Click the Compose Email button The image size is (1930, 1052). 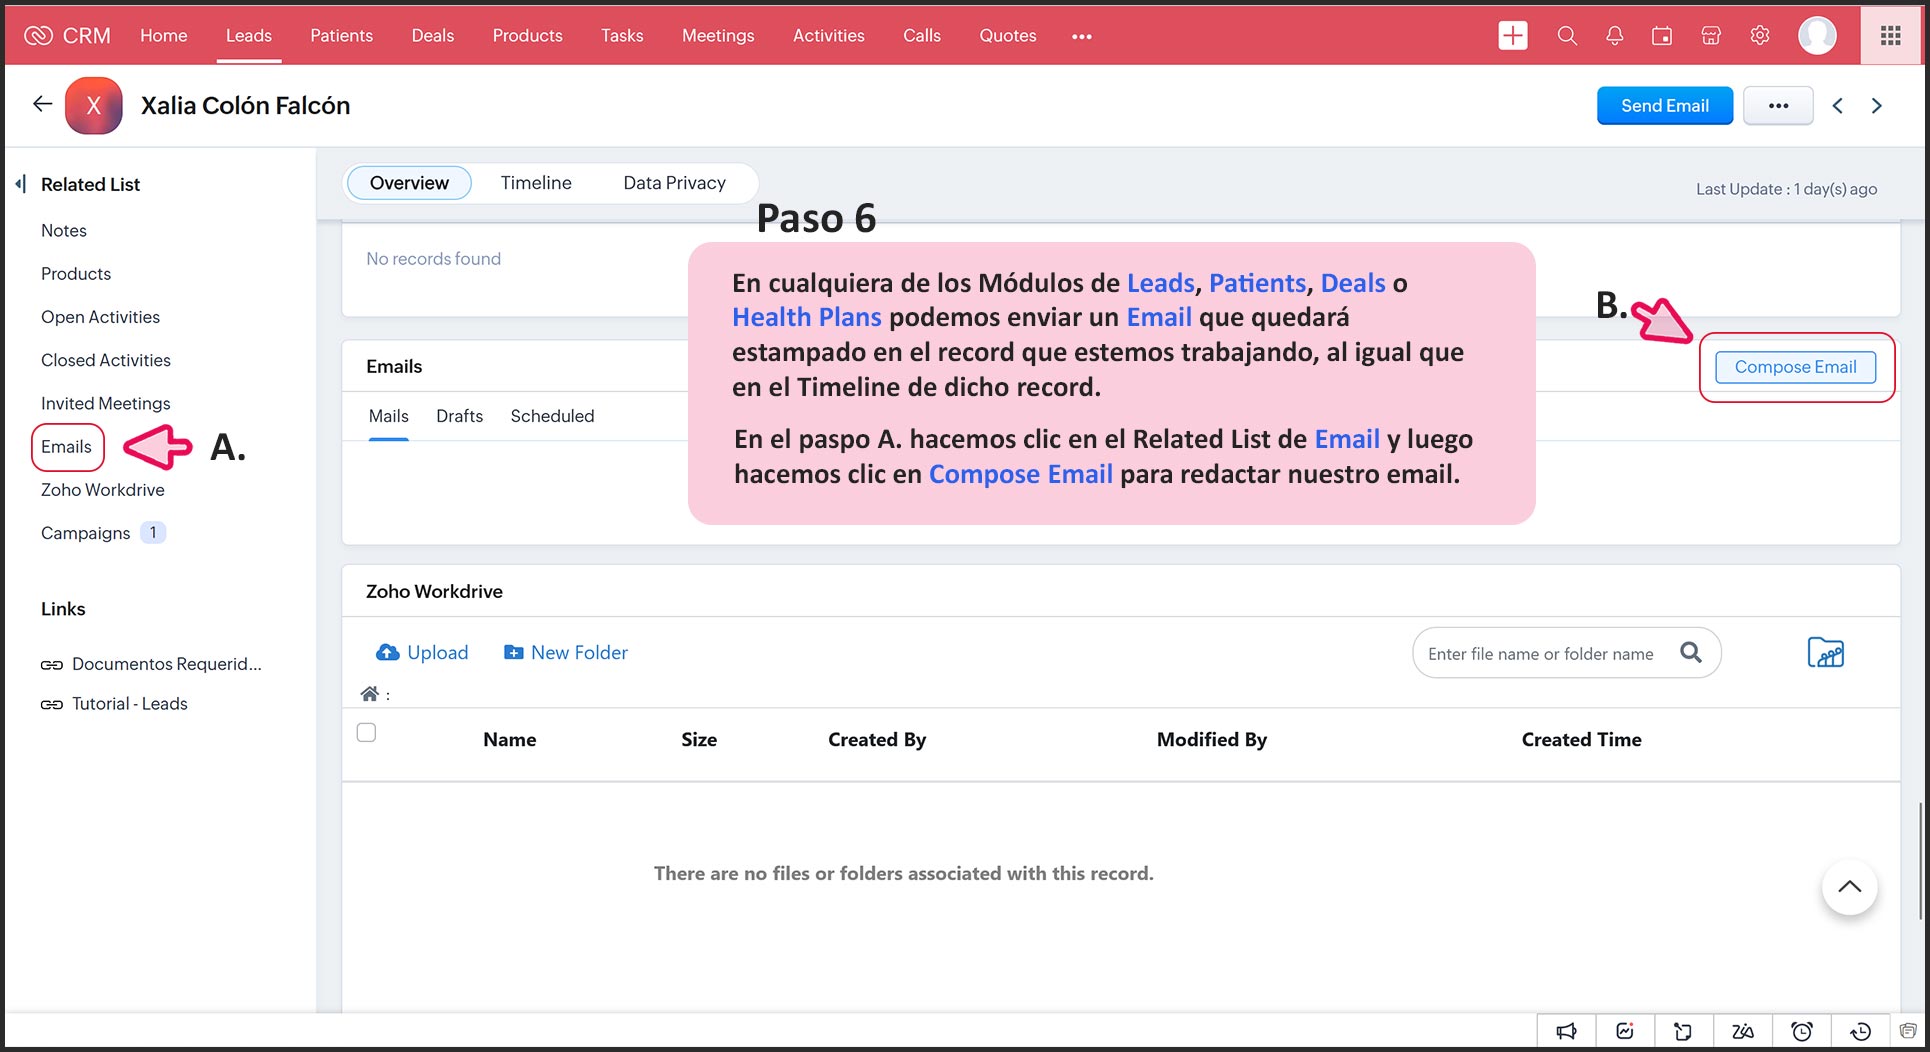(1795, 367)
